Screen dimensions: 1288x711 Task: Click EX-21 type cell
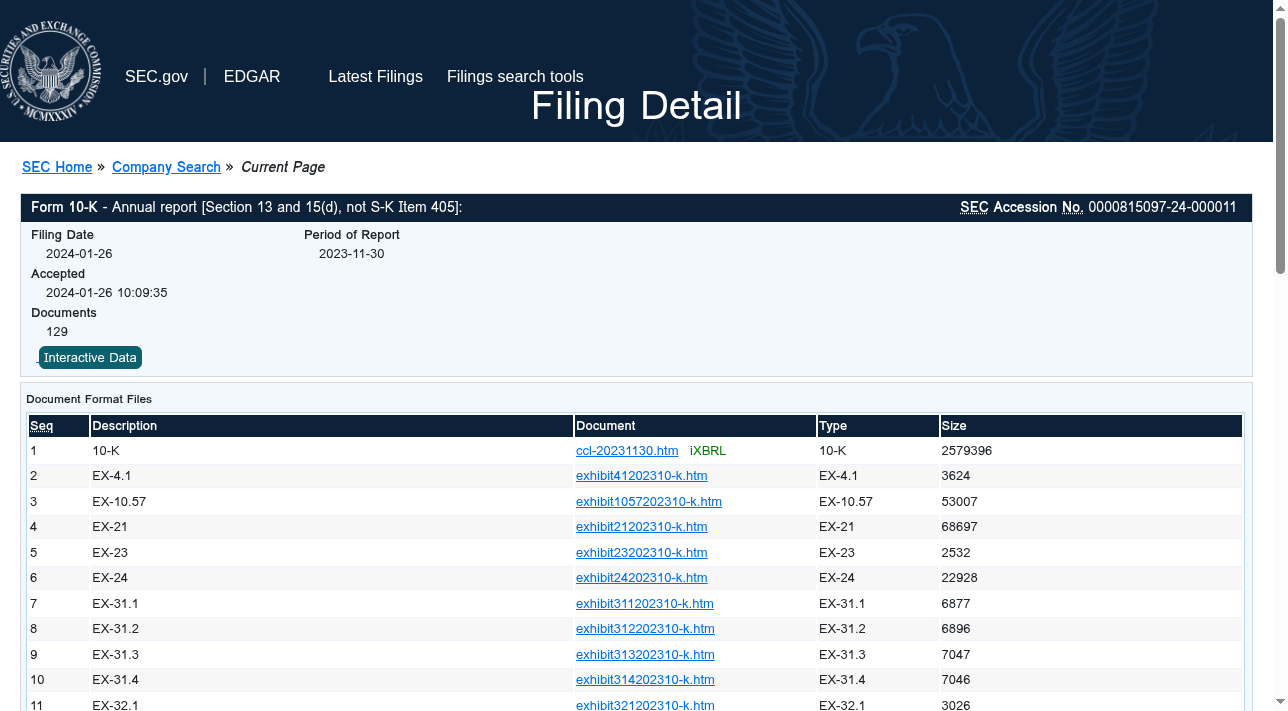click(878, 527)
